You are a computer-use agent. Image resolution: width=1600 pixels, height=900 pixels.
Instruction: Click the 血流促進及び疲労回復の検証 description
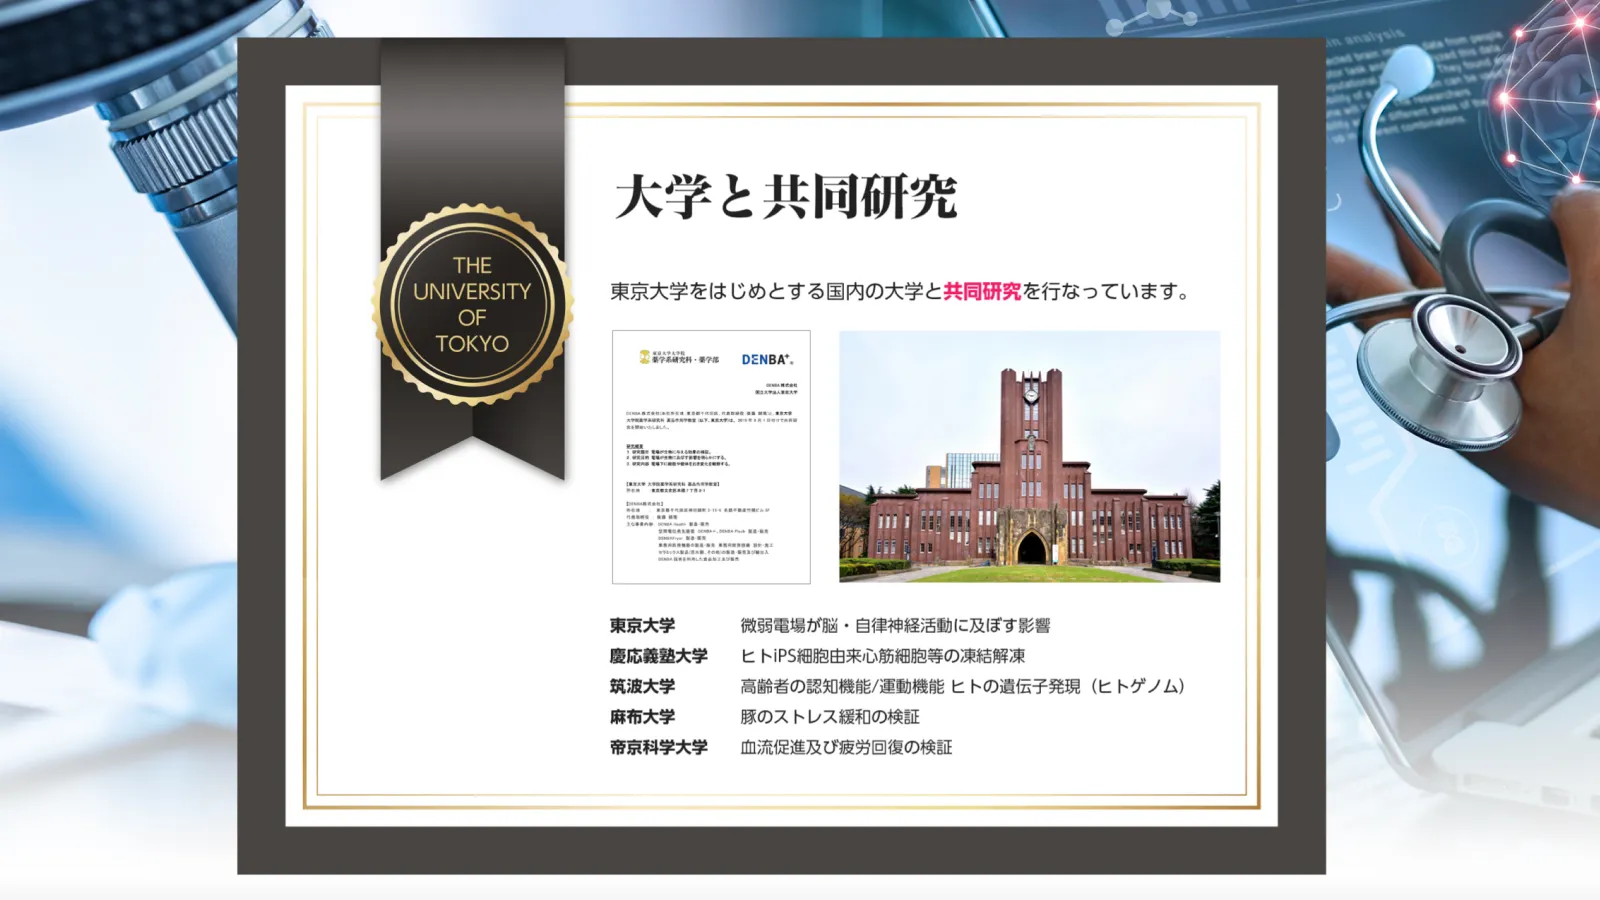coord(845,747)
